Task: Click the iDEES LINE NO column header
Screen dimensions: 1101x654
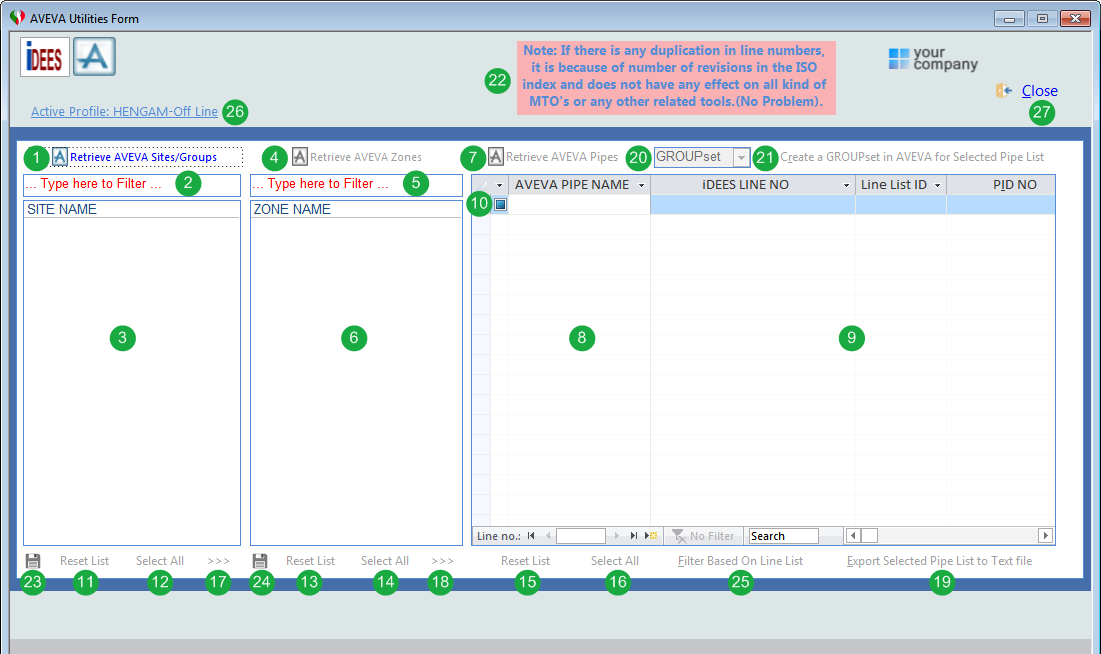Action: pyautogui.click(x=753, y=185)
